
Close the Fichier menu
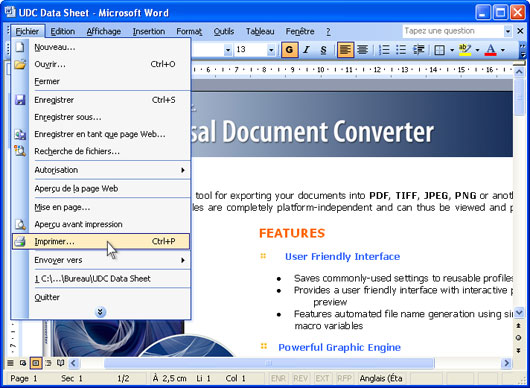(x=27, y=31)
